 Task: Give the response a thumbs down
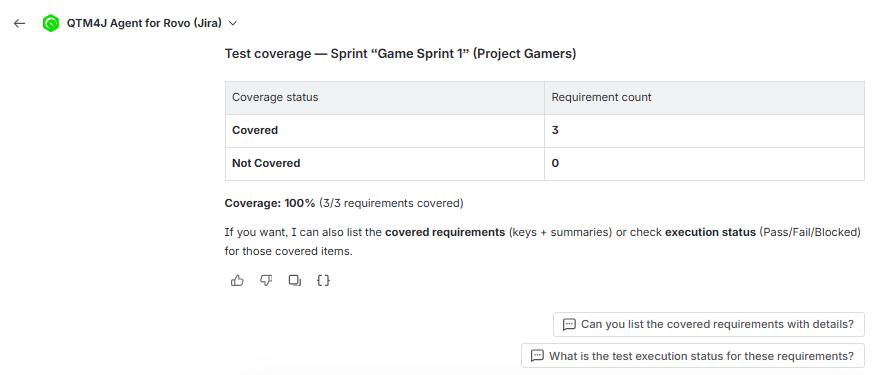click(266, 280)
